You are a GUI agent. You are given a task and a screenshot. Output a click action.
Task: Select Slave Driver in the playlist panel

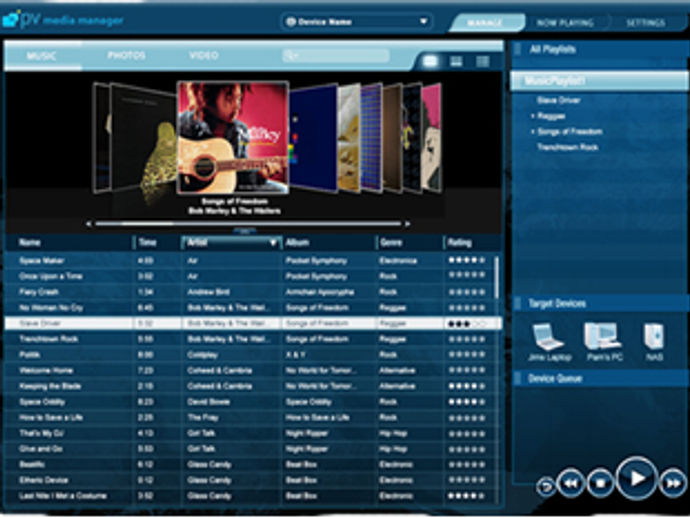(x=558, y=100)
